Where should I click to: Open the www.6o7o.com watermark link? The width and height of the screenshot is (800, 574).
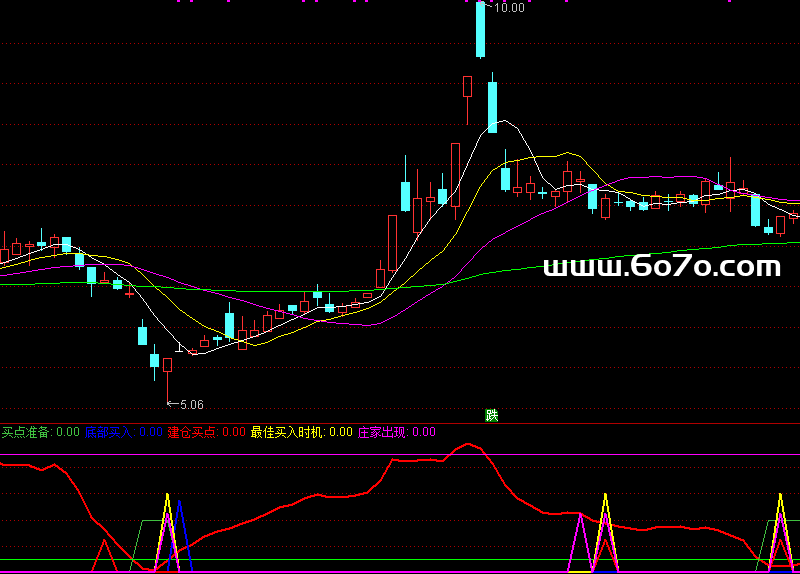tap(661, 266)
